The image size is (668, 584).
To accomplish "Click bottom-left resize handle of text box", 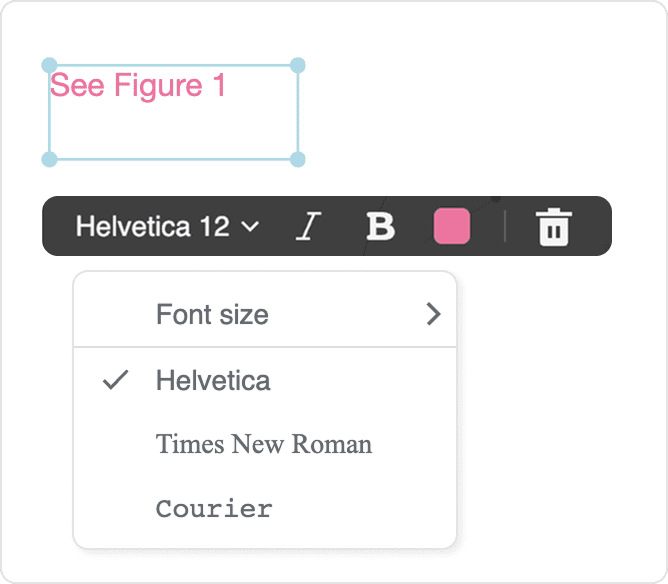I will tap(48, 159).
